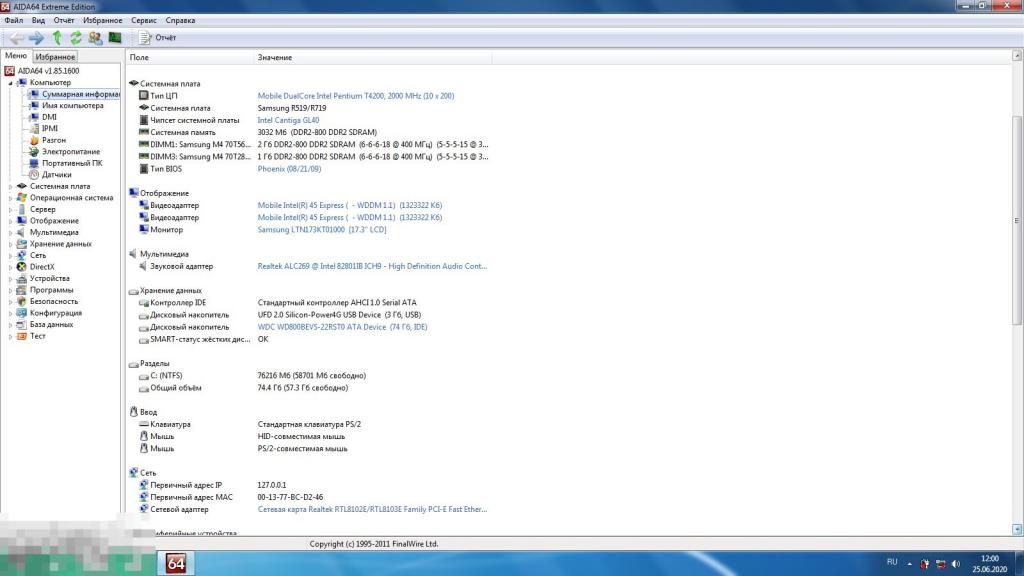Click the Значение column header
The image size is (1024, 576).
point(372,57)
